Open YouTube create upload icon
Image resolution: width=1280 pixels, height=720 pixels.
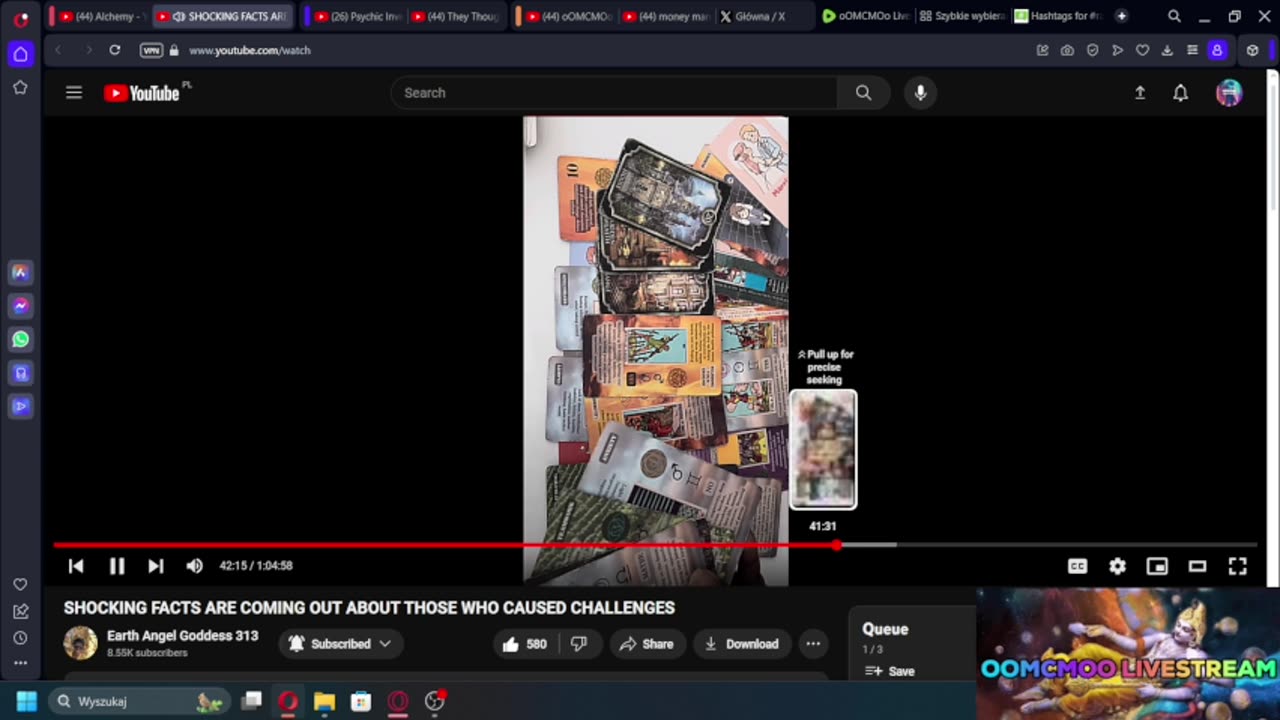(1139, 93)
